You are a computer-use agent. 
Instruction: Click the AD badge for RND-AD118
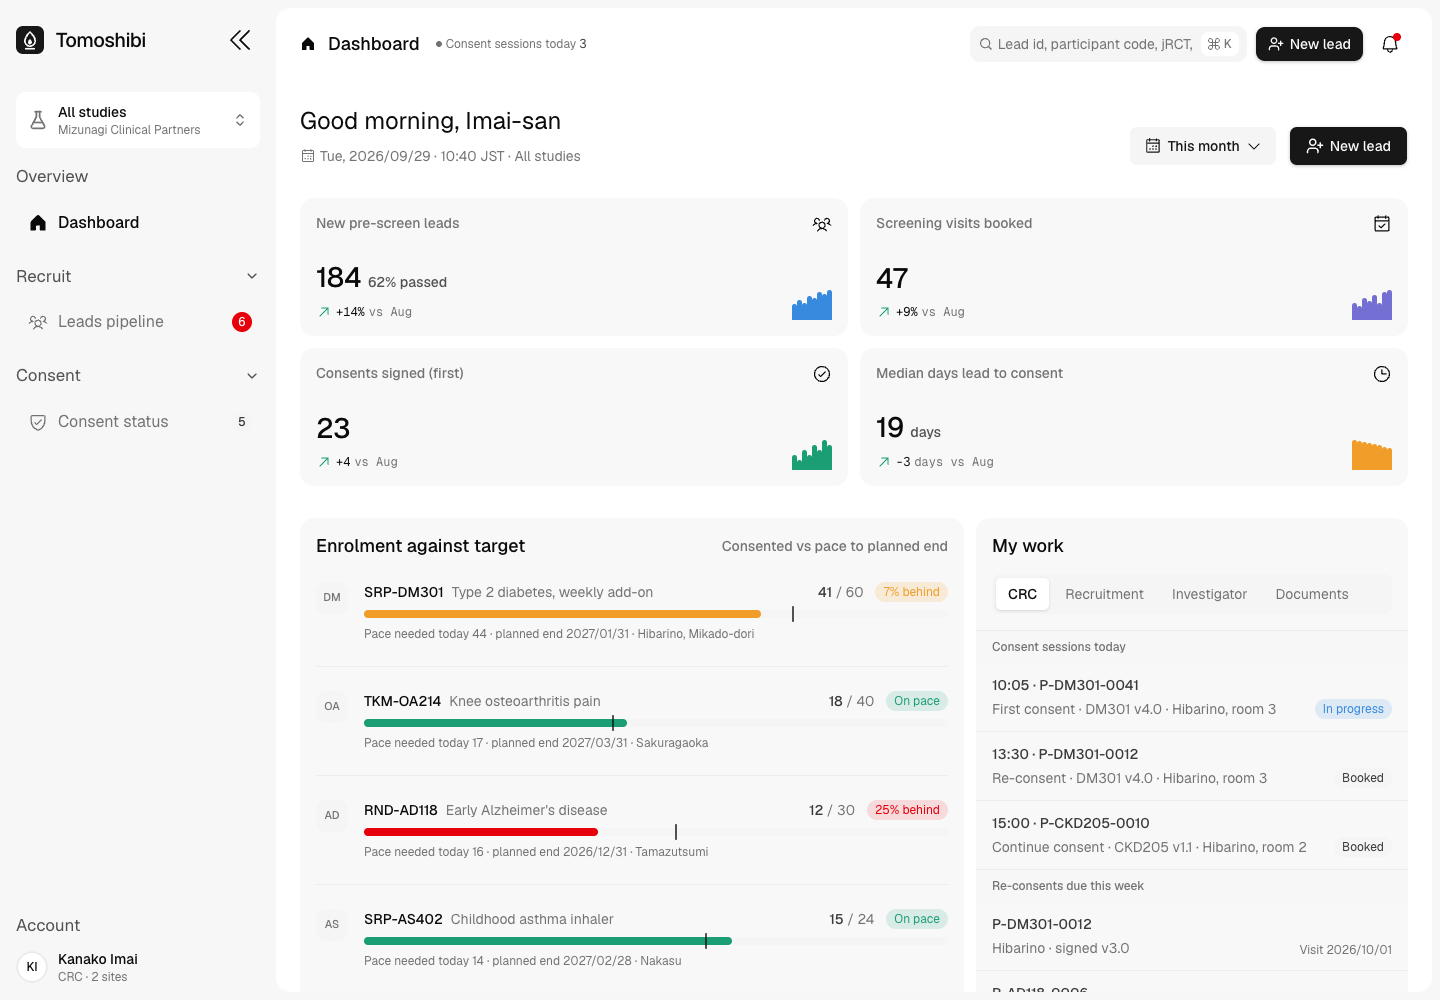coord(332,815)
